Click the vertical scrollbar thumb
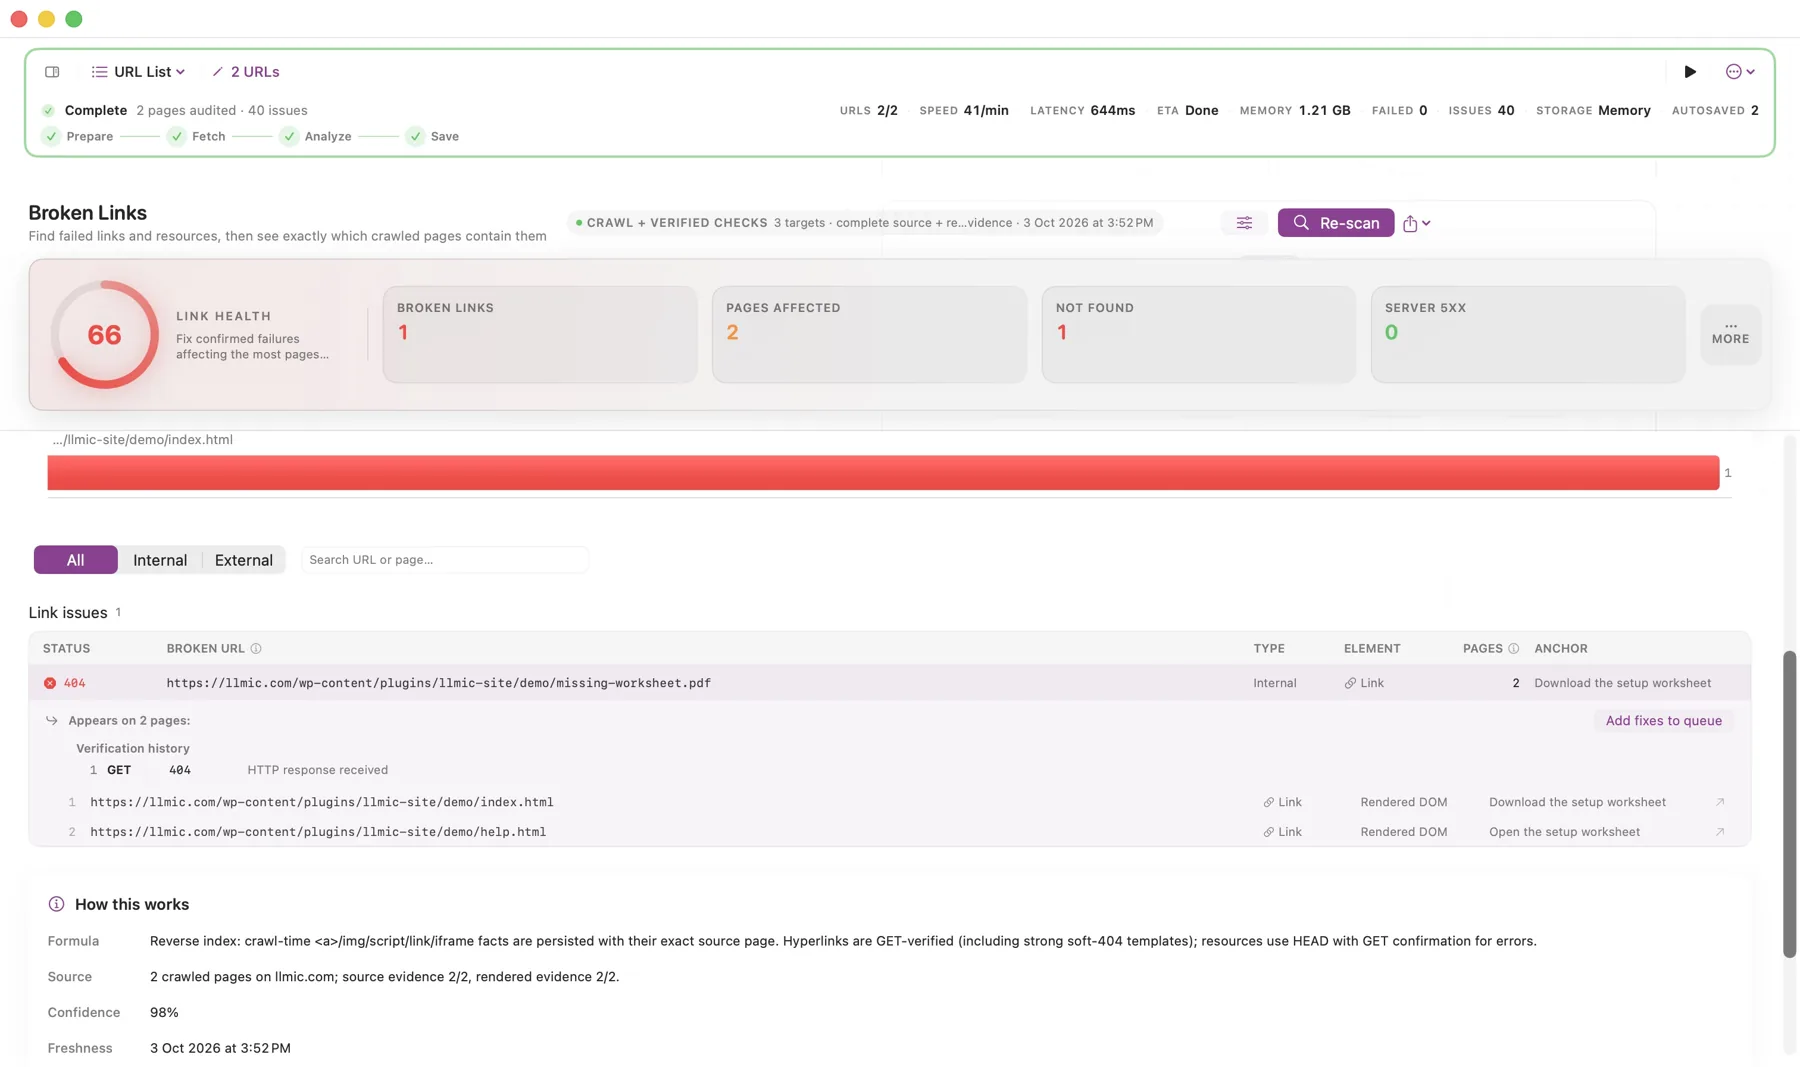Image resolution: width=1800 pixels, height=1067 pixels. click(x=1790, y=804)
